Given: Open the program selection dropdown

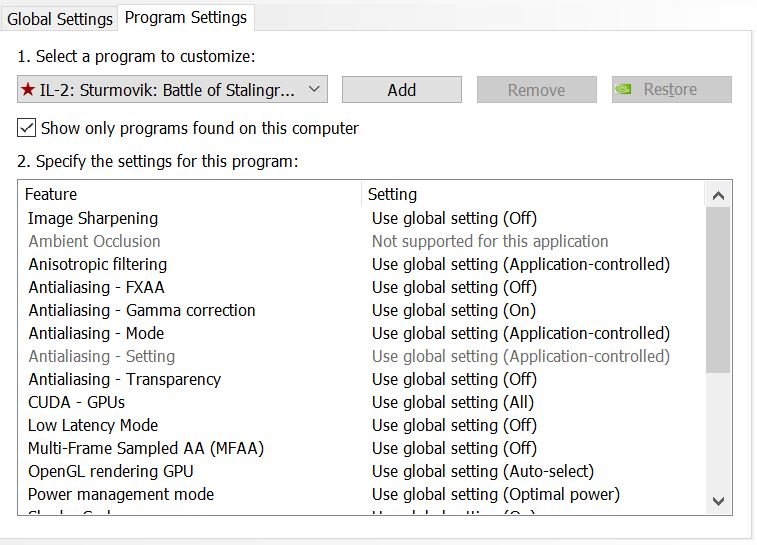Looking at the screenshot, I should [x=314, y=89].
